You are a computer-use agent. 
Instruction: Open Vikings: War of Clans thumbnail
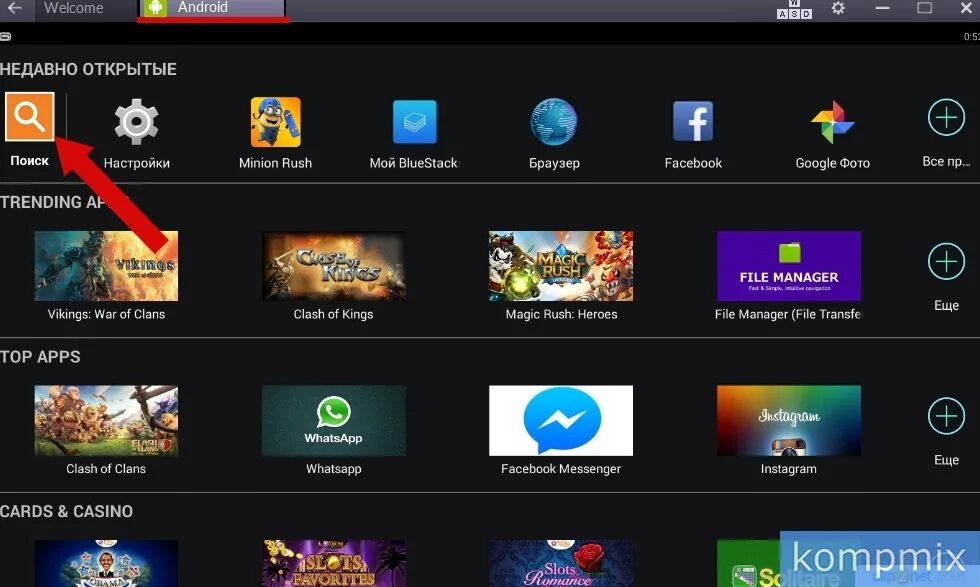click(x=106, y=266)
